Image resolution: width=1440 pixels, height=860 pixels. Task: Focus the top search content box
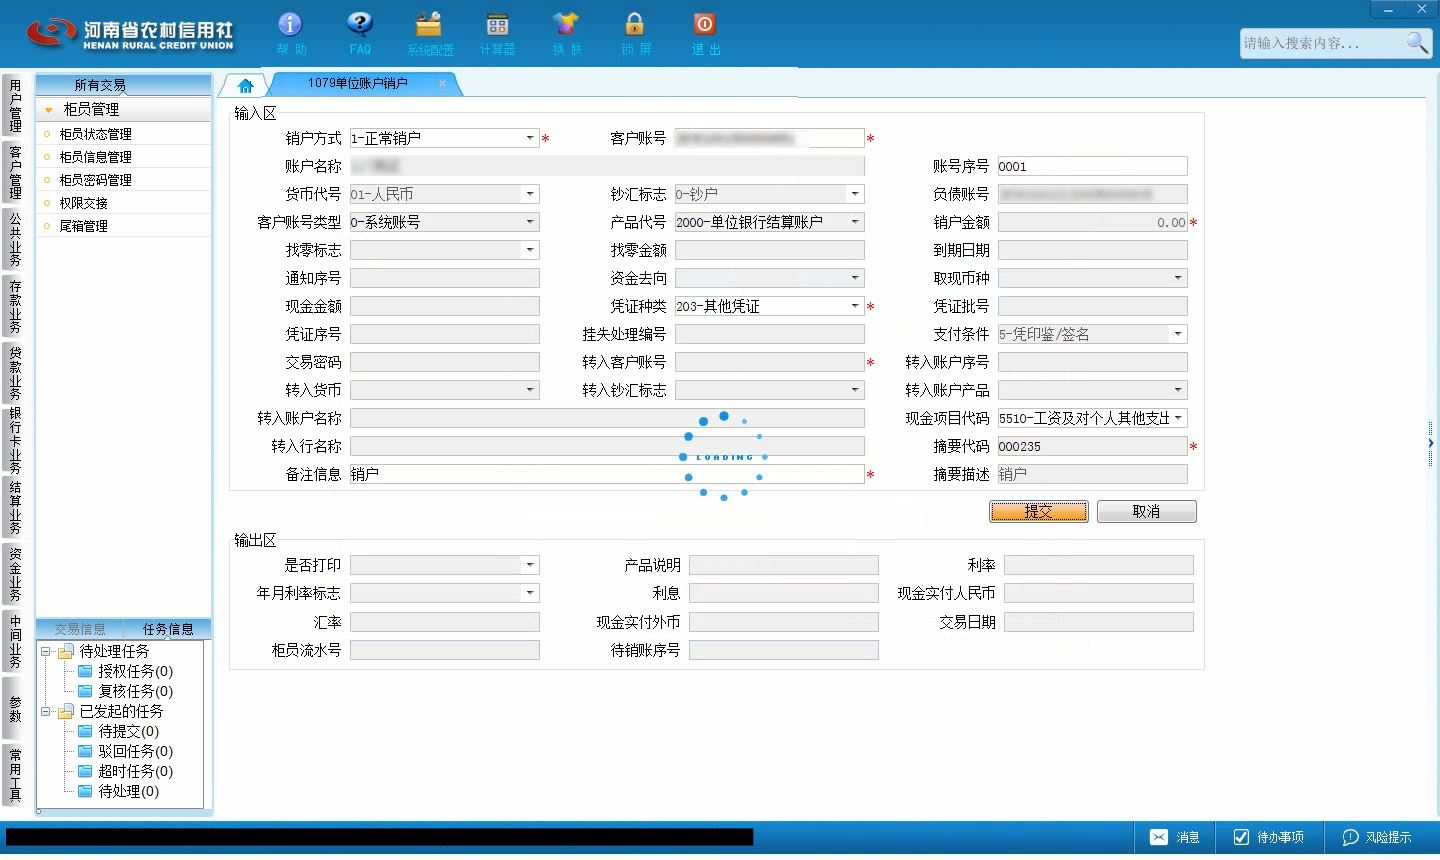(x=1322, y=43)
